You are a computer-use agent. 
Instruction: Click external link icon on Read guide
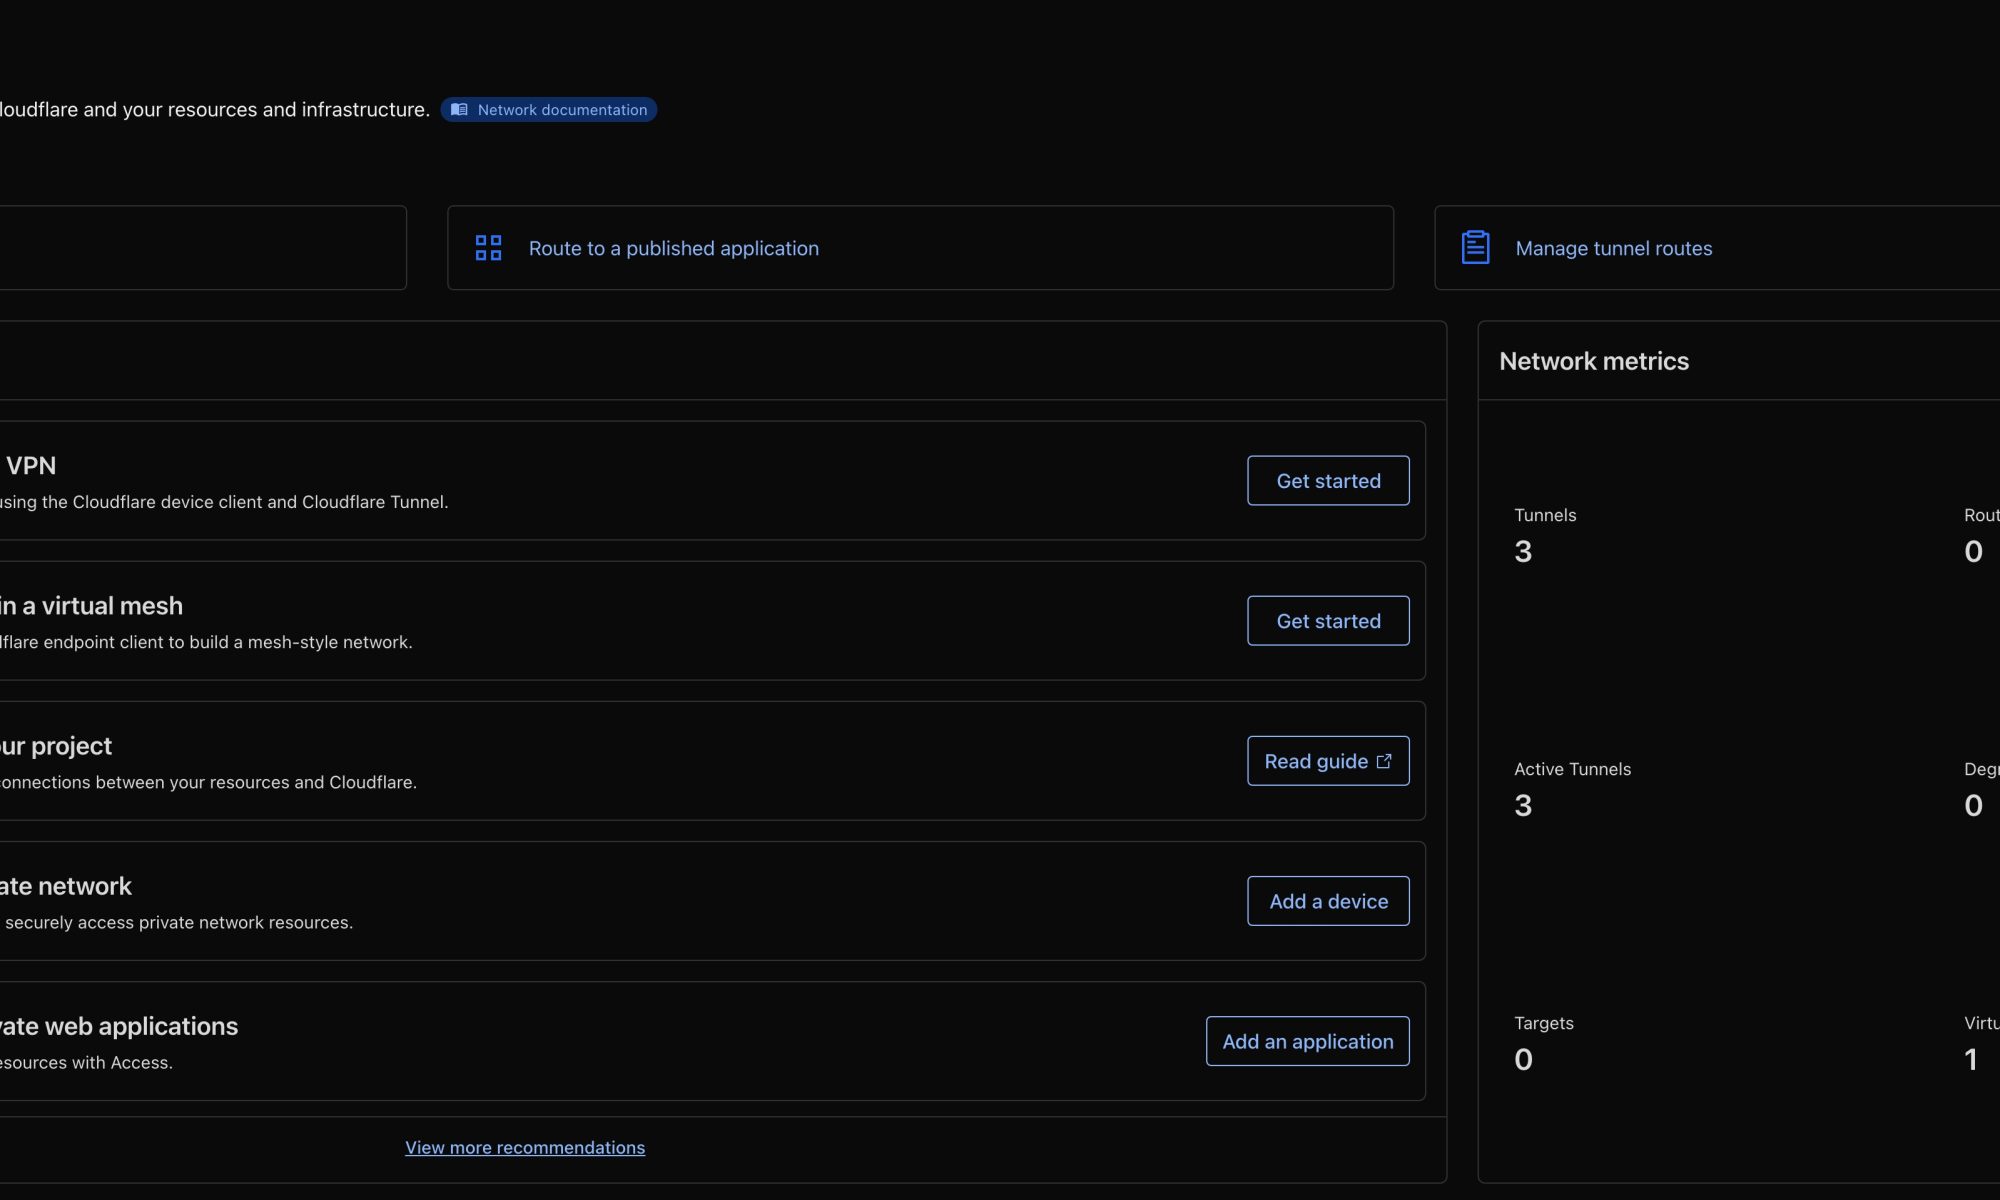point(1384,762)
